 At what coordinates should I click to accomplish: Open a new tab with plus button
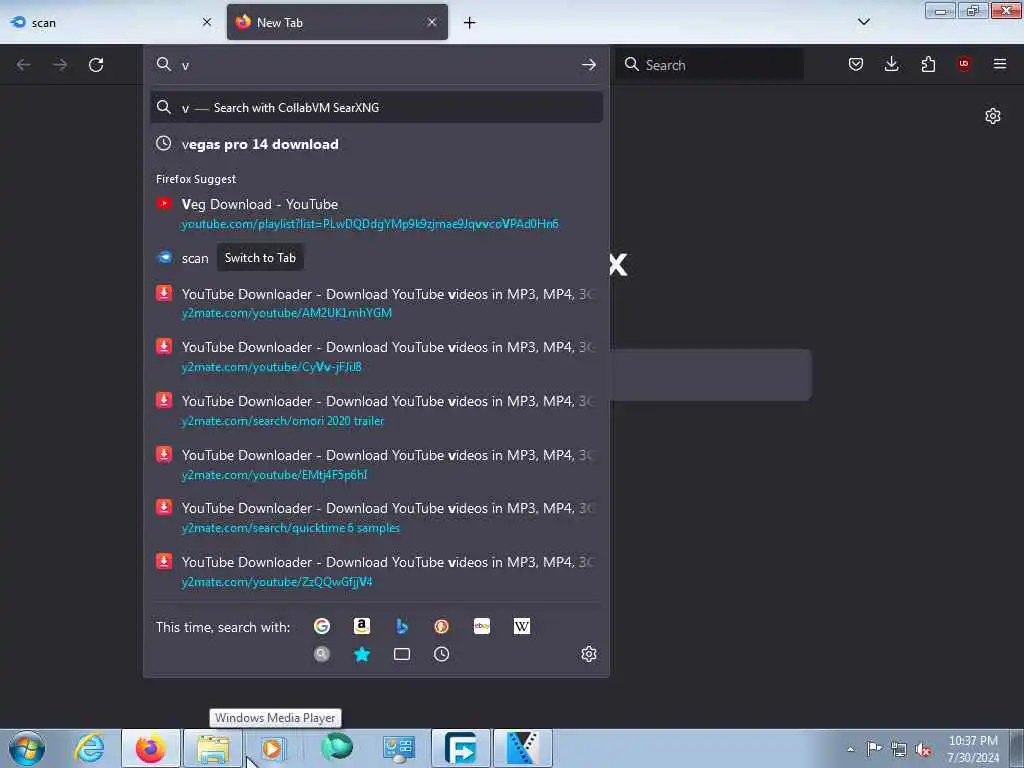[x=470, y=23]
